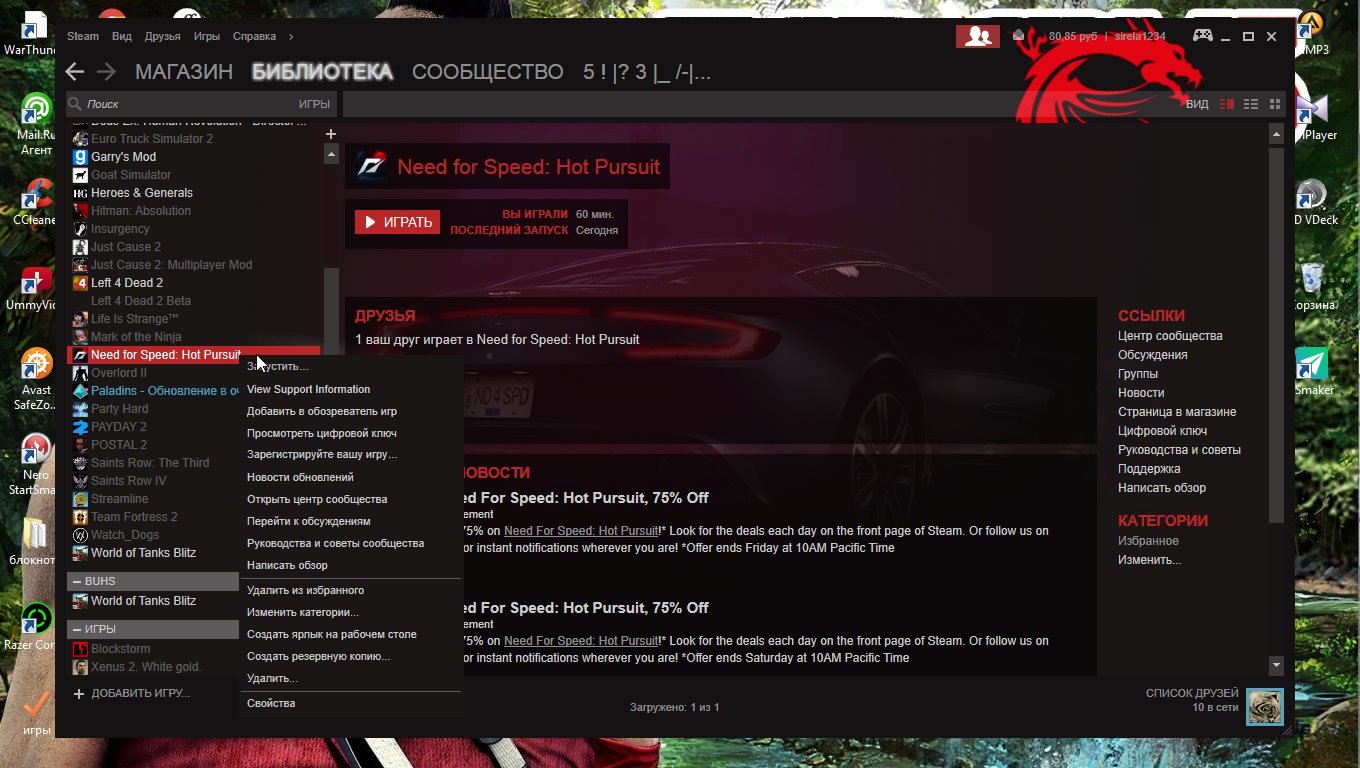Open the Страница в магазине link
Image resolution: width=1360 pixels, height=768 pixels.
[1177, 412]
